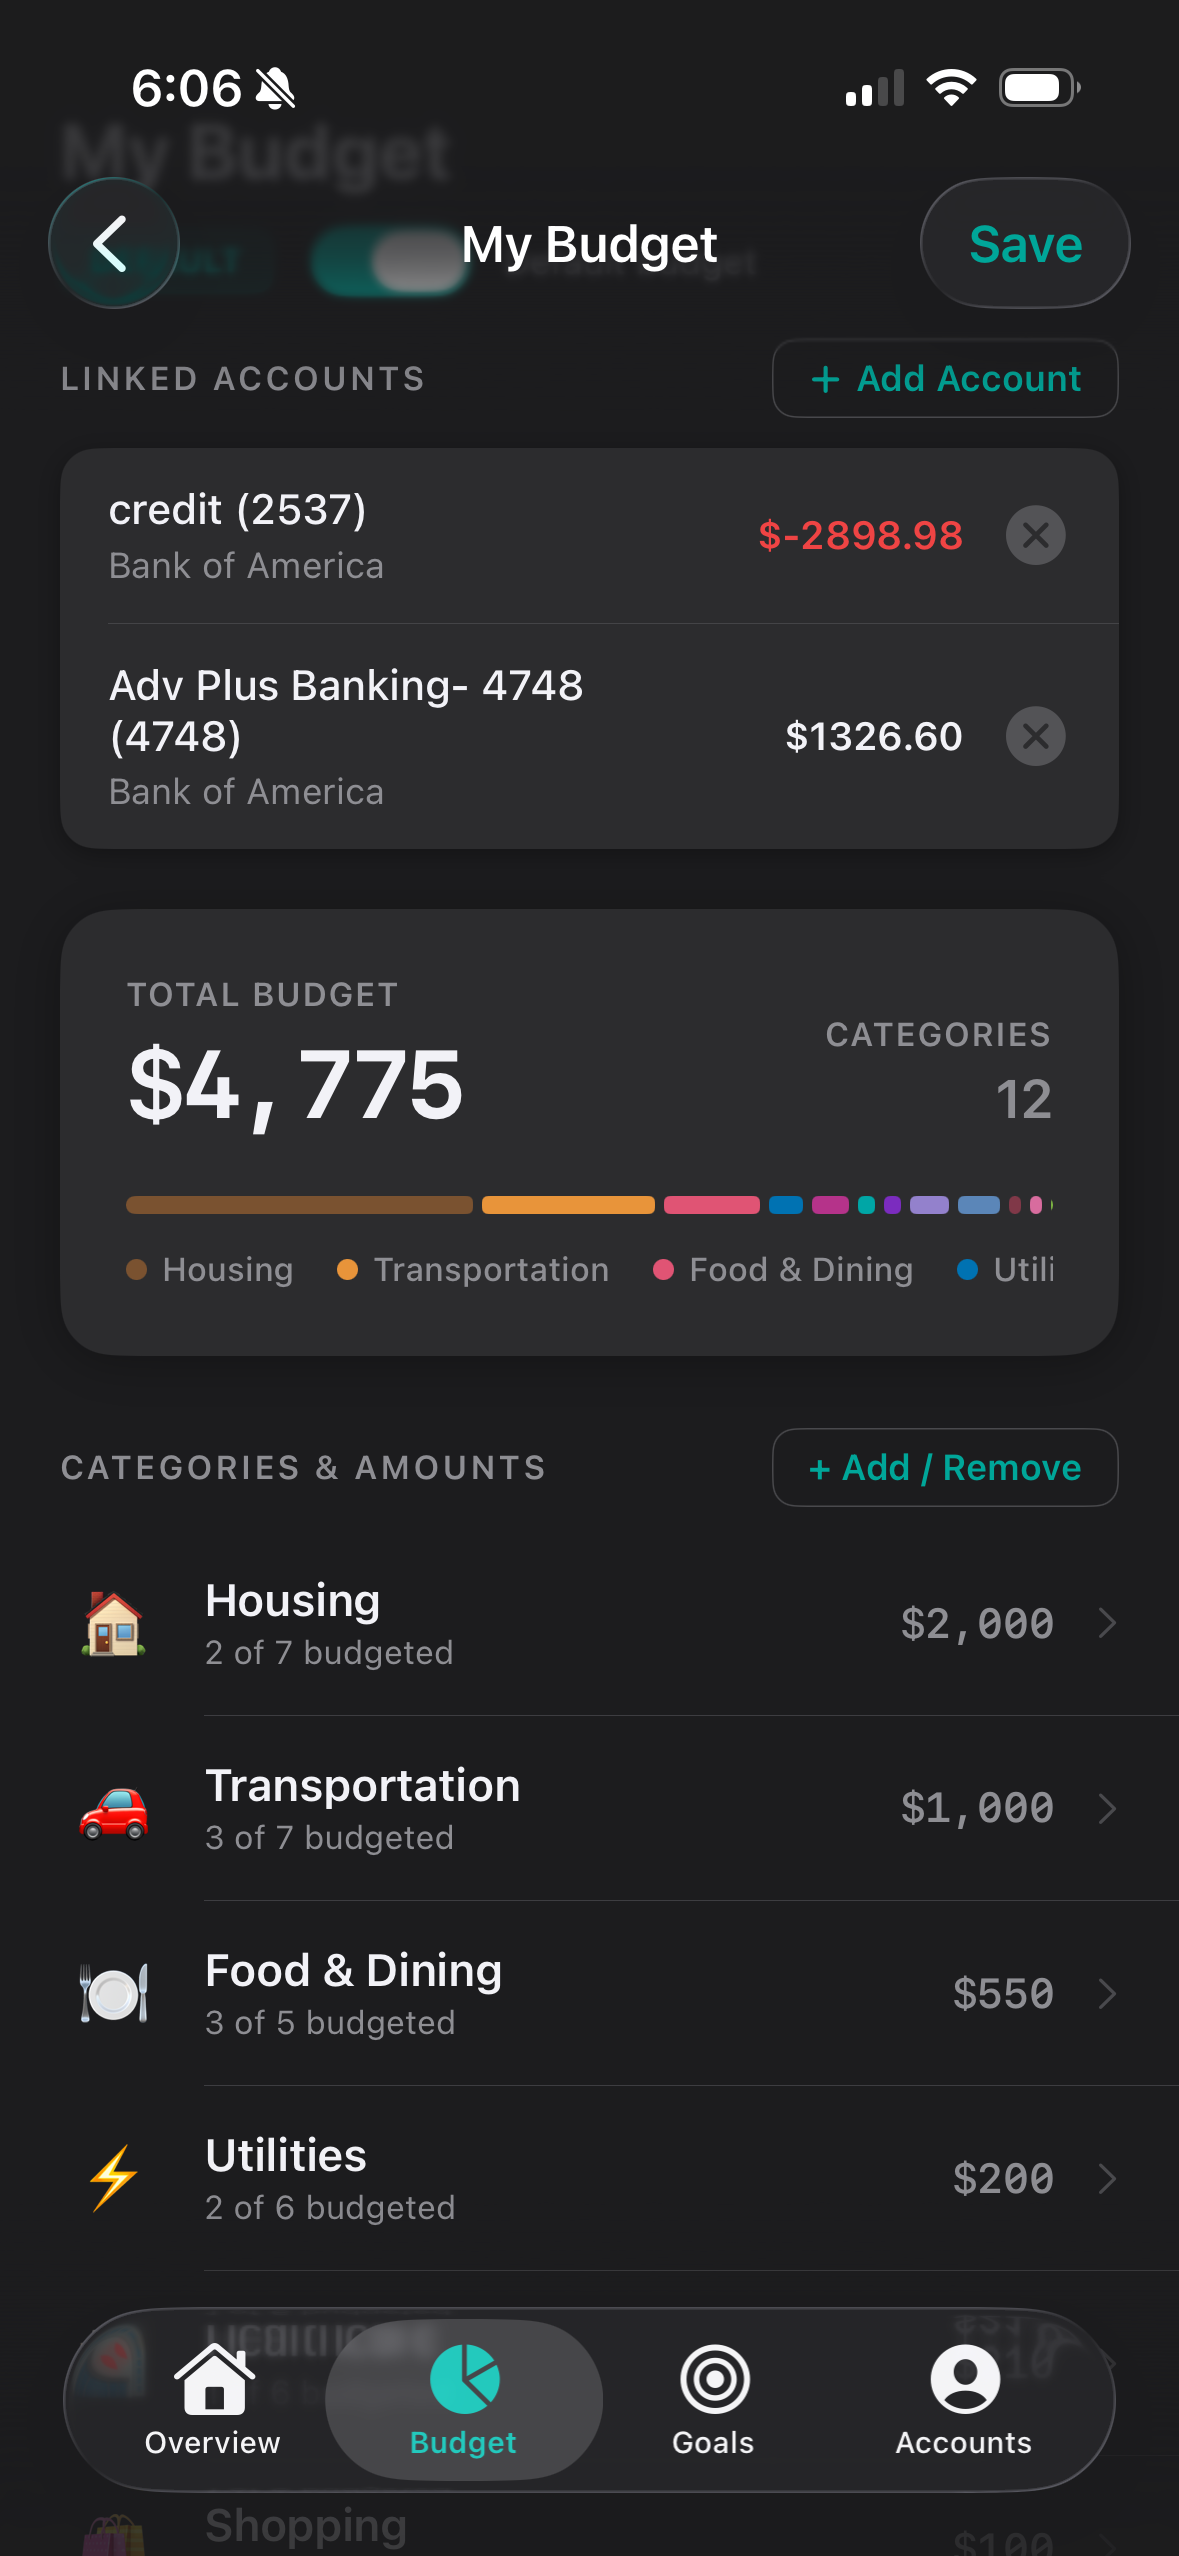This screenshot has width=1179, height=2556.
Task: Remove the credit (2537) linked account
Action: [x=1035, y=535]
